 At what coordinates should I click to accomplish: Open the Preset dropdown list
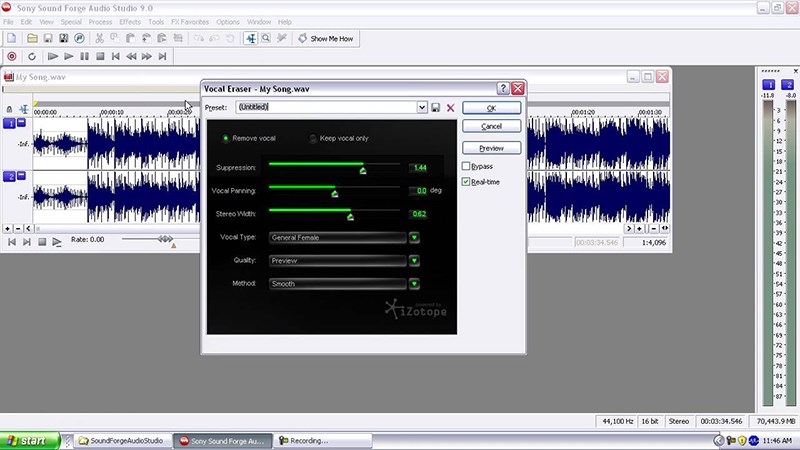422,107
